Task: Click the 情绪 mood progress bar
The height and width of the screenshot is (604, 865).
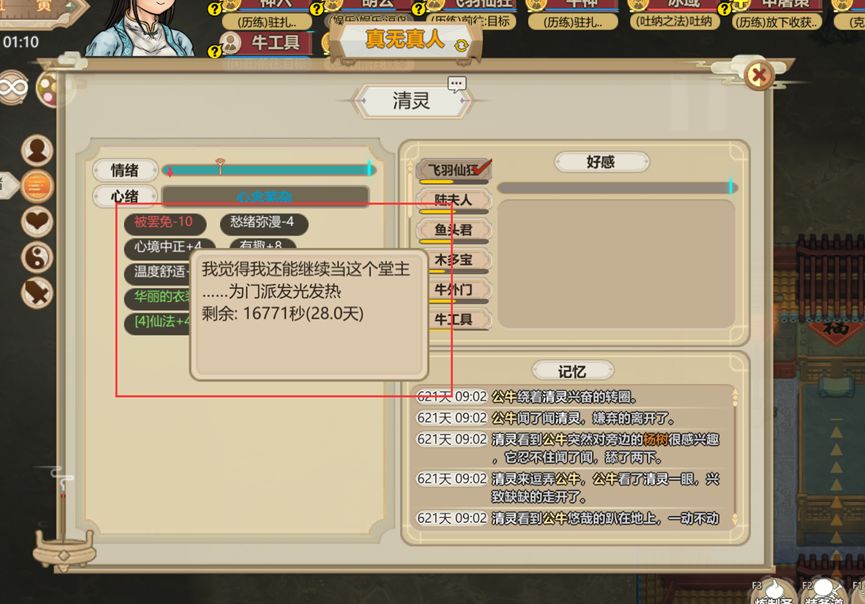Action: pyautogui.click(x=269, y=170)
